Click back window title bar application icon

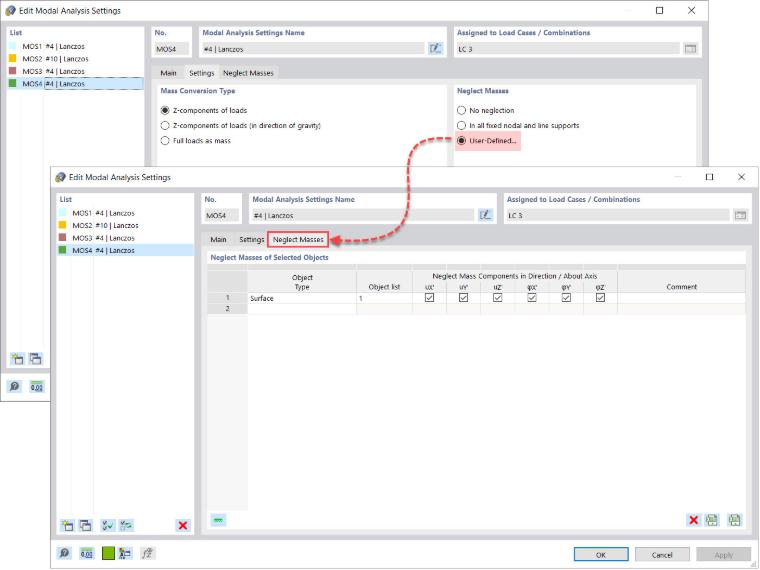pos(11,11)
